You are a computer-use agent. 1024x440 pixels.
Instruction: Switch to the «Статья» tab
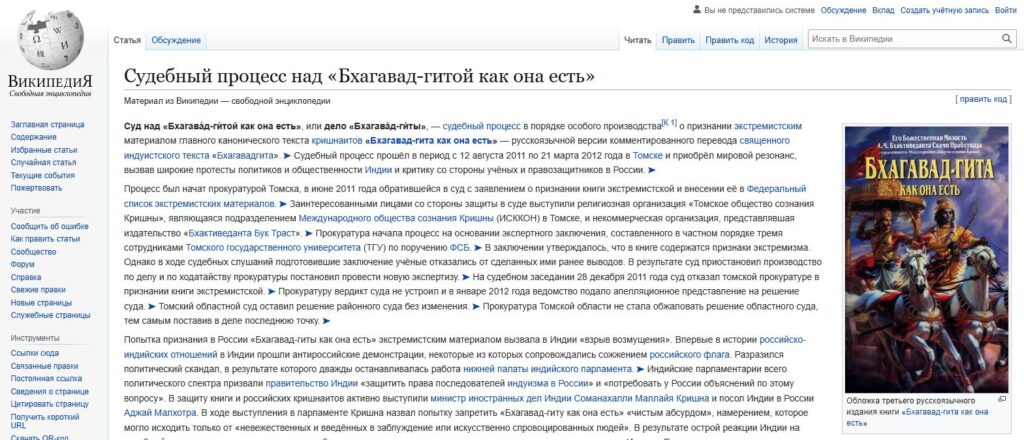[127, 40]
